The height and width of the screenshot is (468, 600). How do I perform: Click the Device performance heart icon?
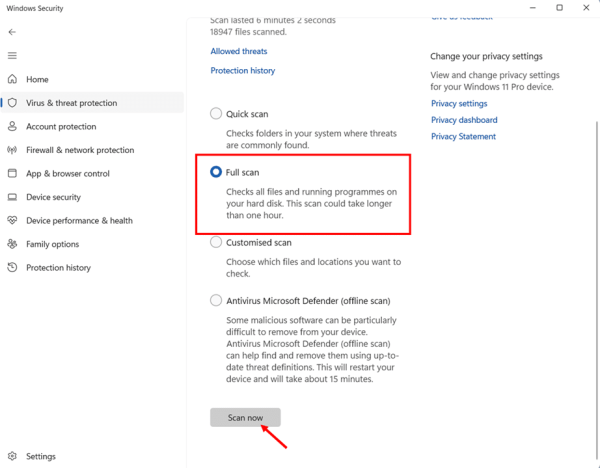coord(12,220)
